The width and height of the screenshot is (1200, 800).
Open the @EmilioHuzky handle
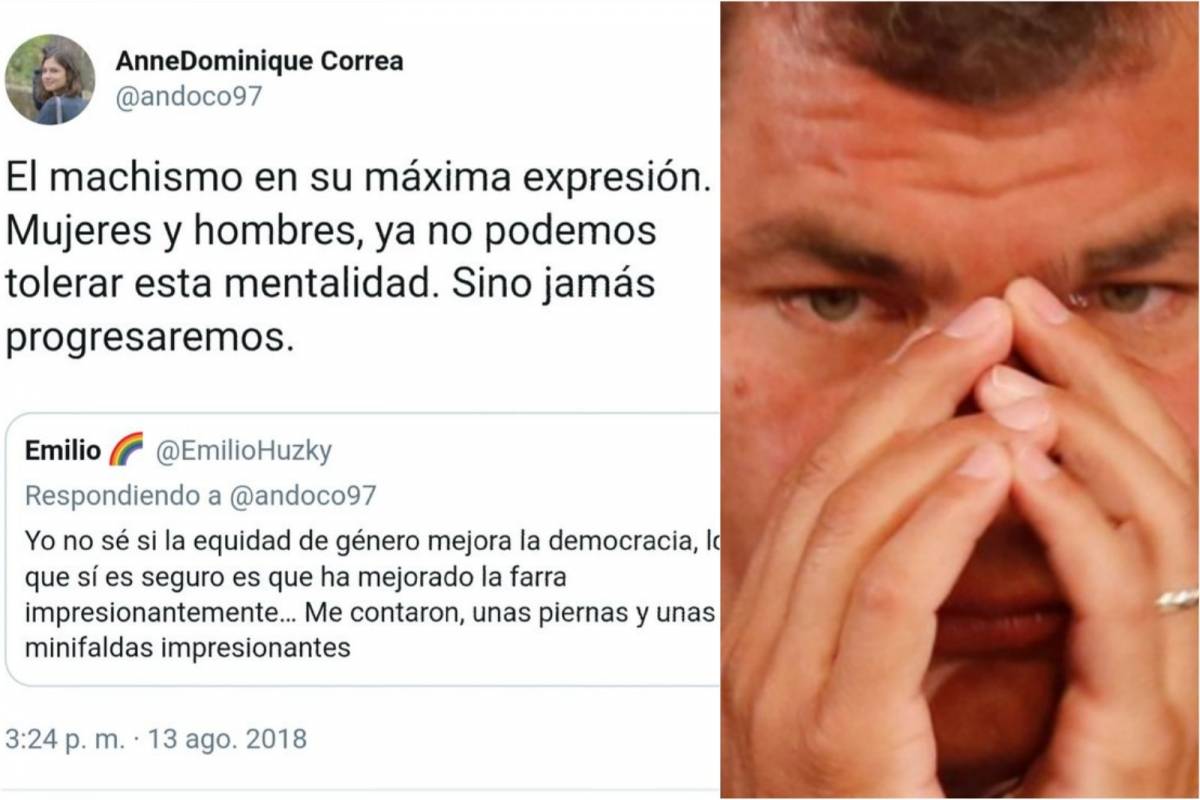click(243, 451)
